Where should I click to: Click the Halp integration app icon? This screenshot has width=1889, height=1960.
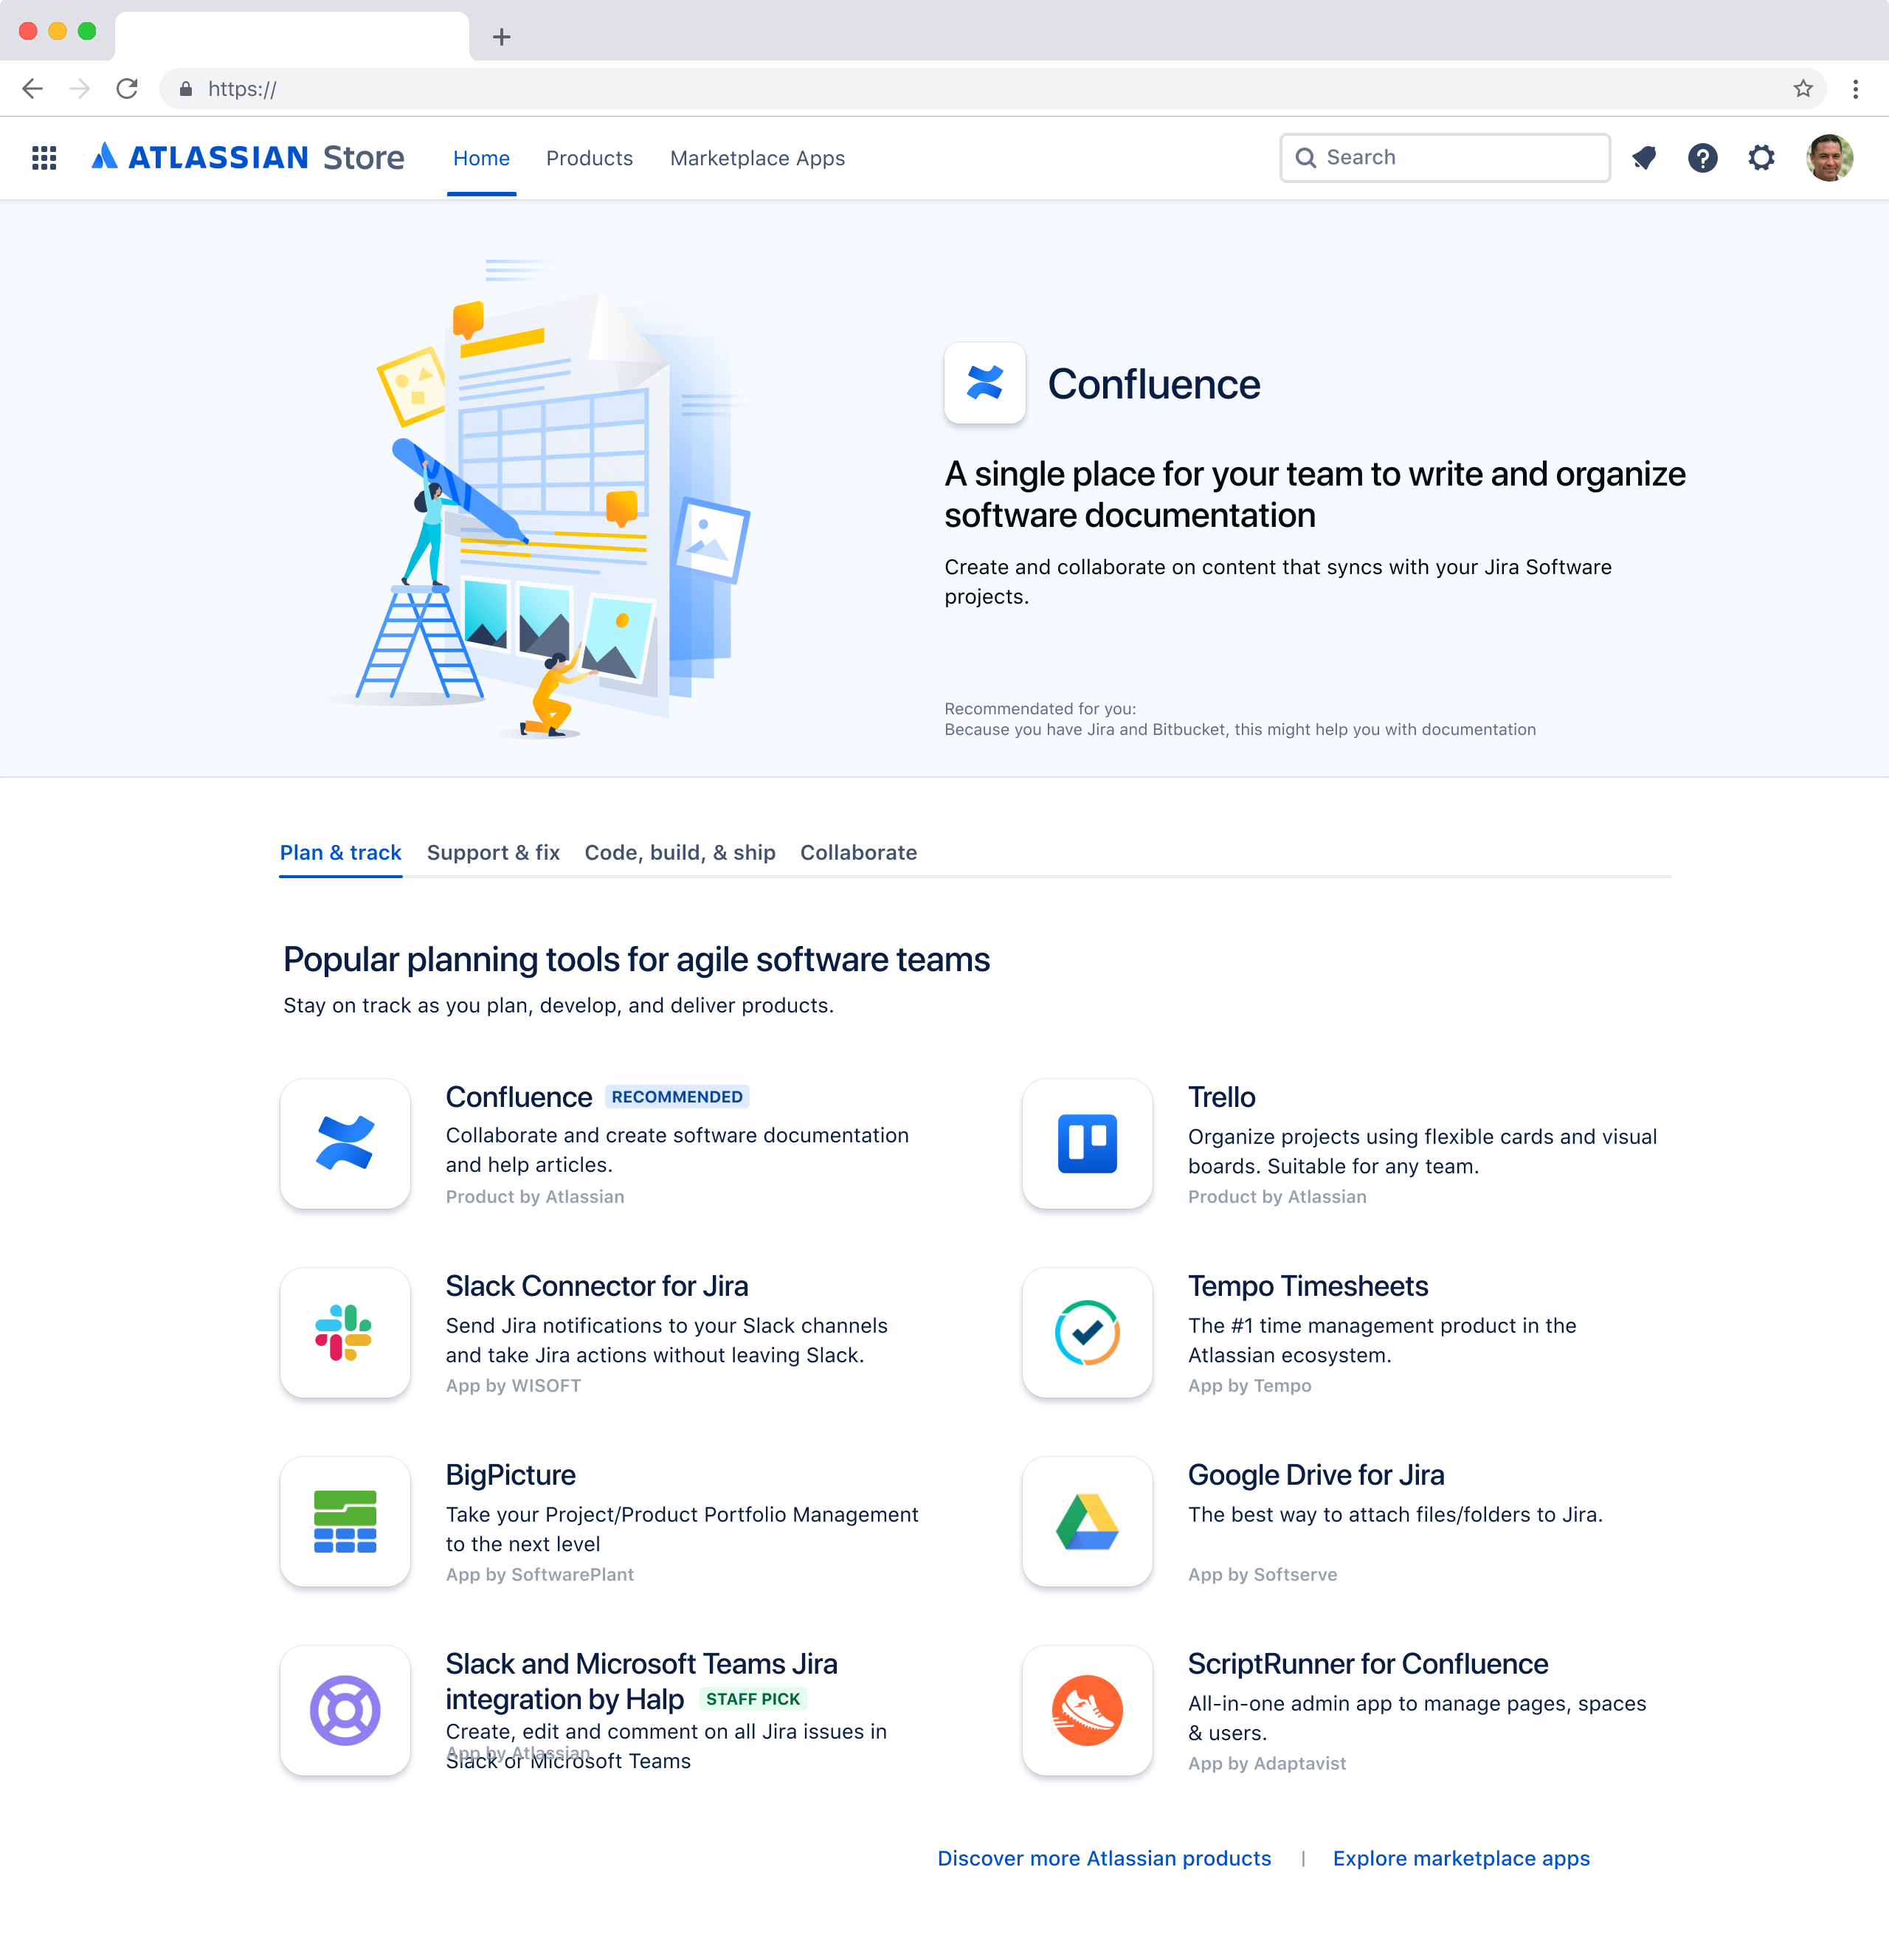(345, 1710)
